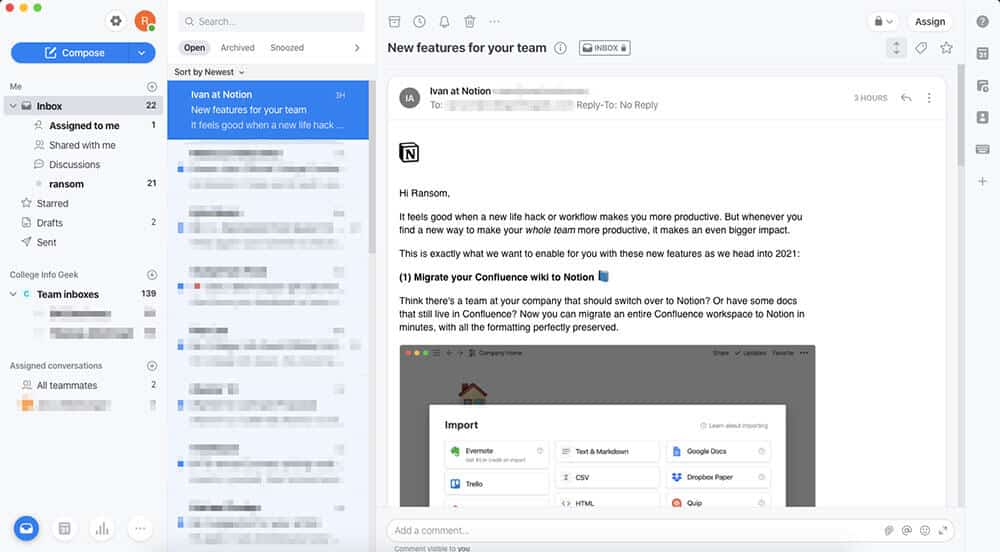This screenshot has width=1000, height=552.
Task: Collapse the Team inboxes tree
Action: (x=13, y=294)
